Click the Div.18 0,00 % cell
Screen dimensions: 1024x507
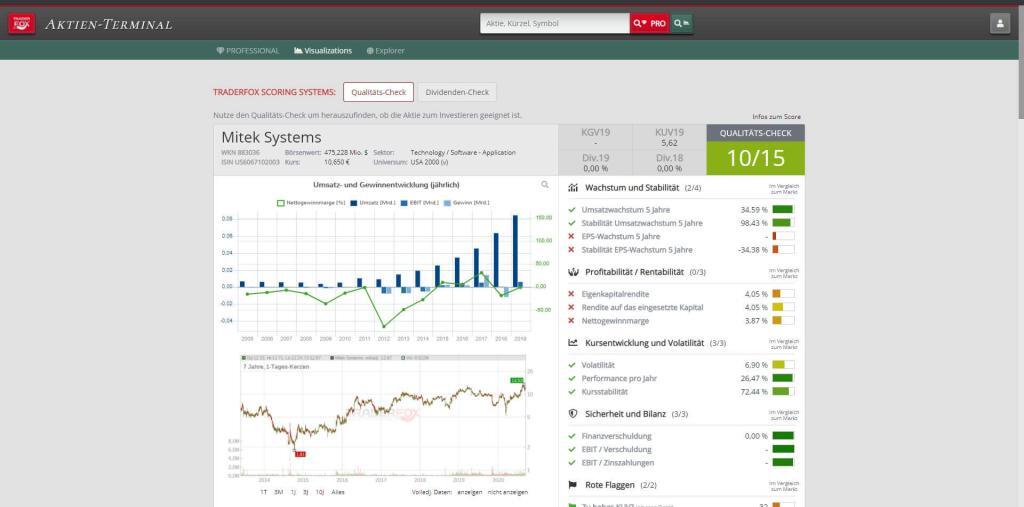pyautogui.click(x=669, y=163)
